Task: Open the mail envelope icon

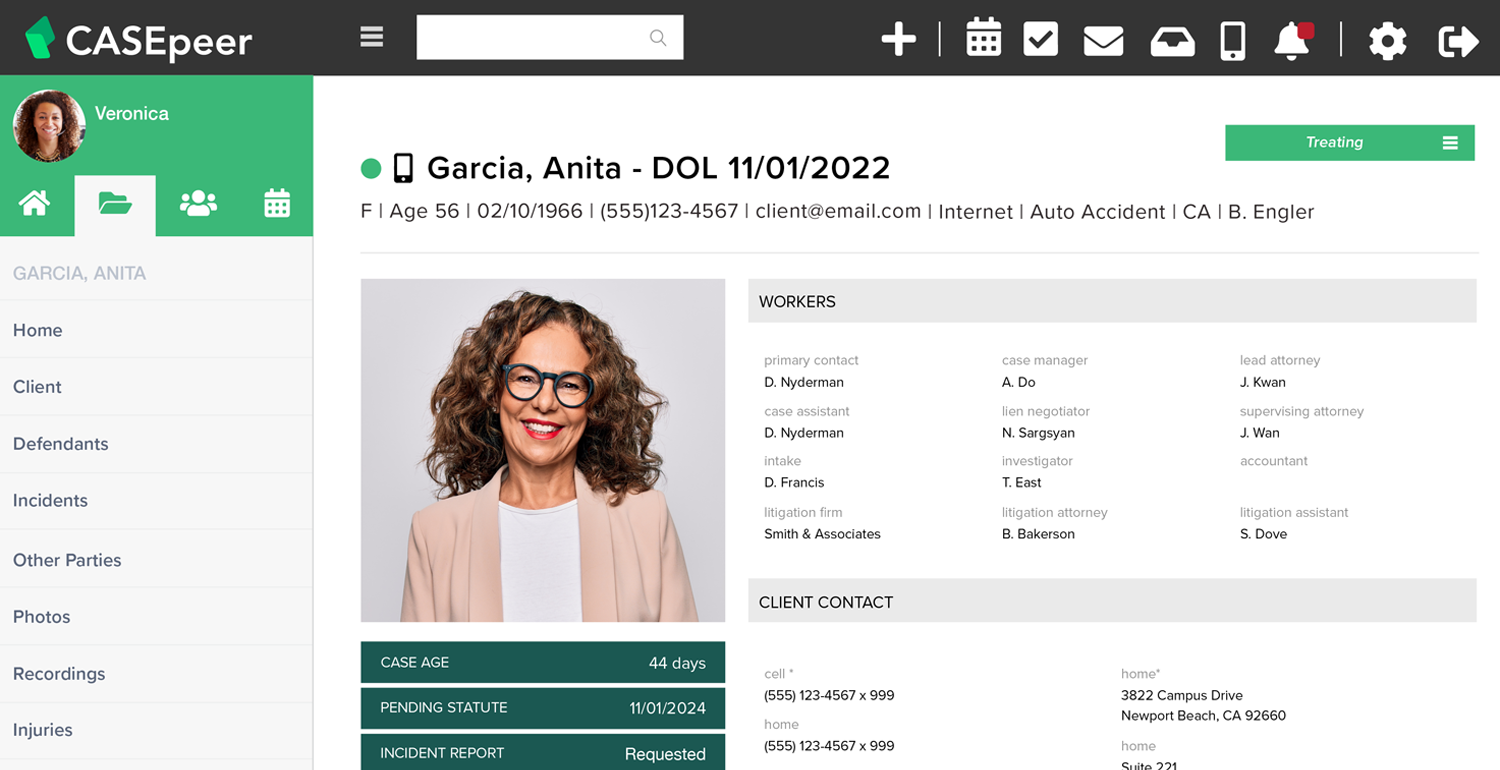Action: click(x=1102, y=40)
